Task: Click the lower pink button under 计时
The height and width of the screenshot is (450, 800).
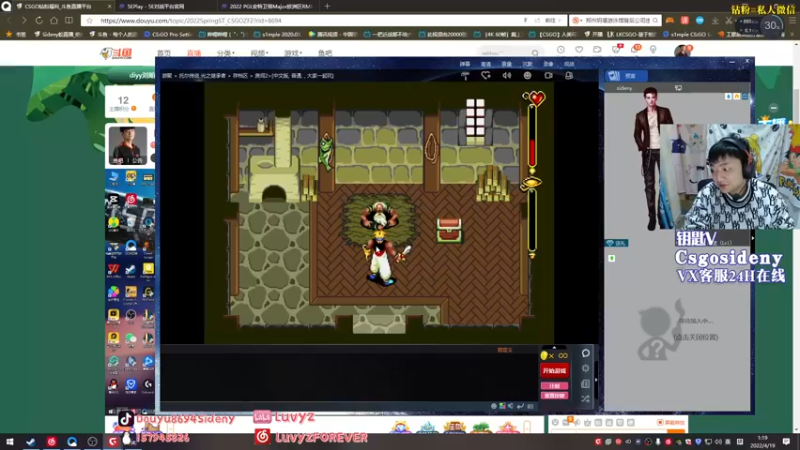Action: (555, 395)
